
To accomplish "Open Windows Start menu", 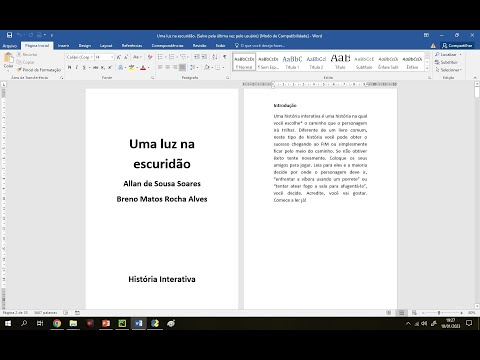I will click(8, 323).
